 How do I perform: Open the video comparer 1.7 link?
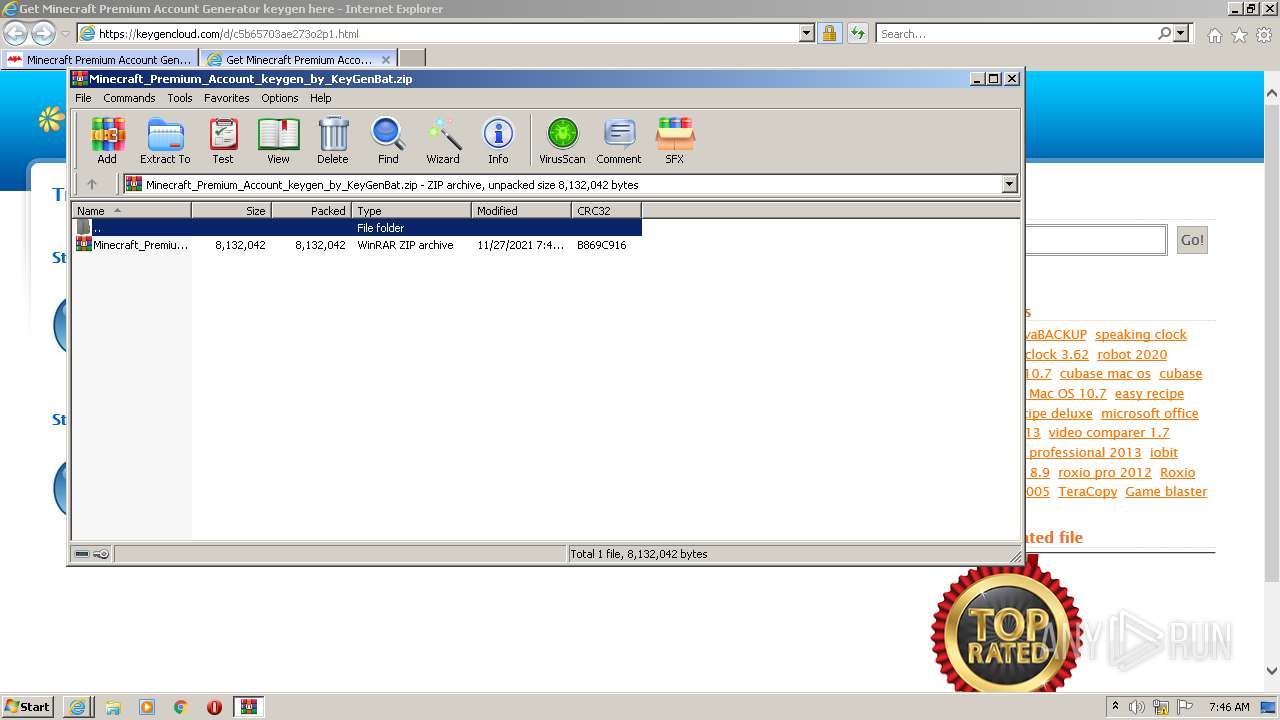pos(1109,432)
